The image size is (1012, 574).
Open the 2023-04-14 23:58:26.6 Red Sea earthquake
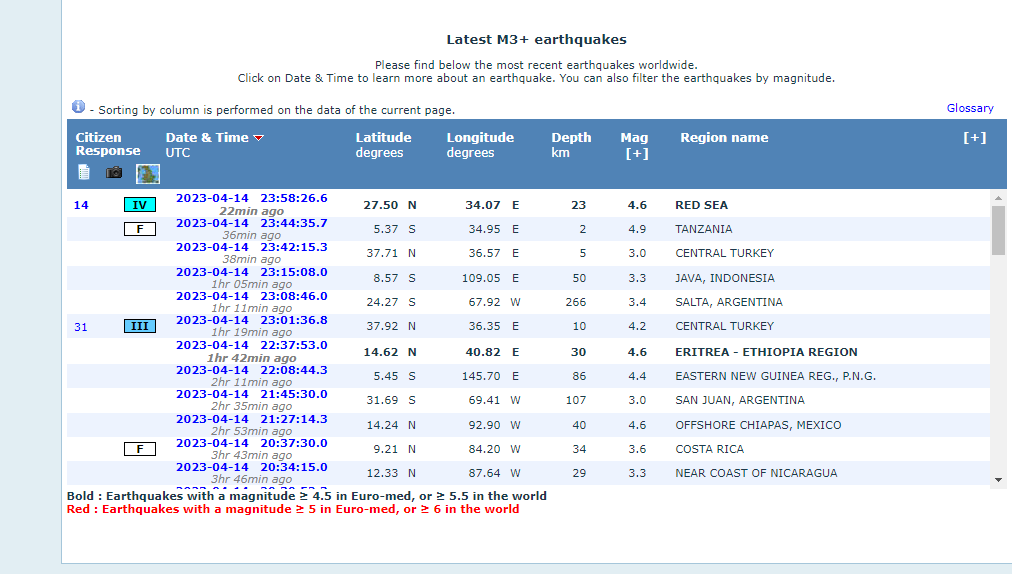251,198
